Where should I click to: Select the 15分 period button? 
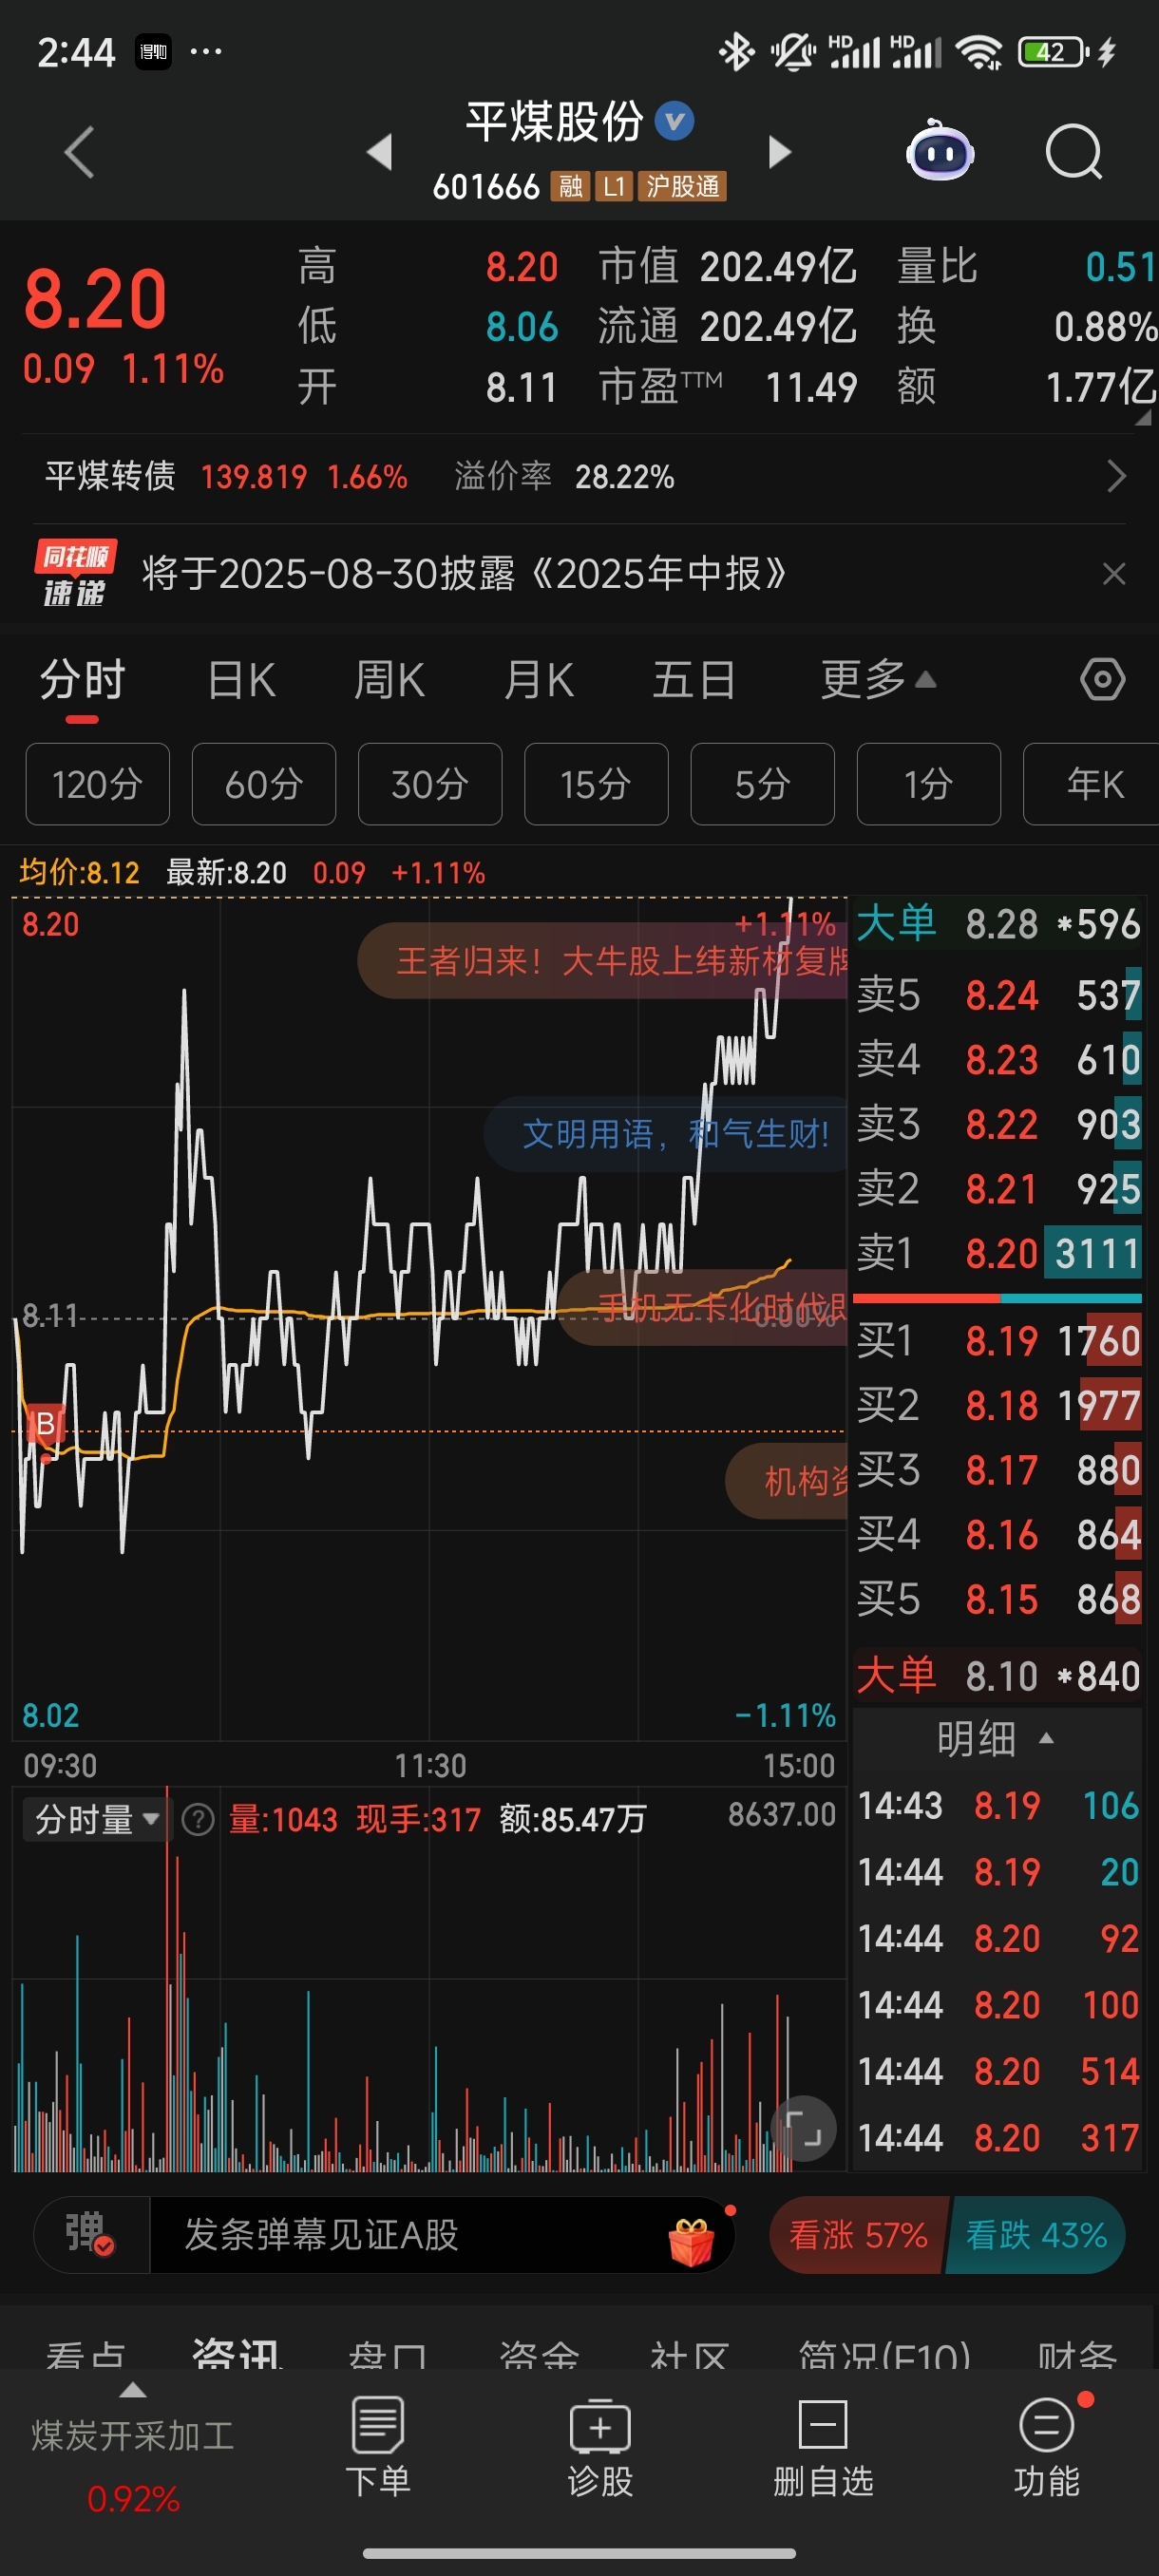click(596, 784)
